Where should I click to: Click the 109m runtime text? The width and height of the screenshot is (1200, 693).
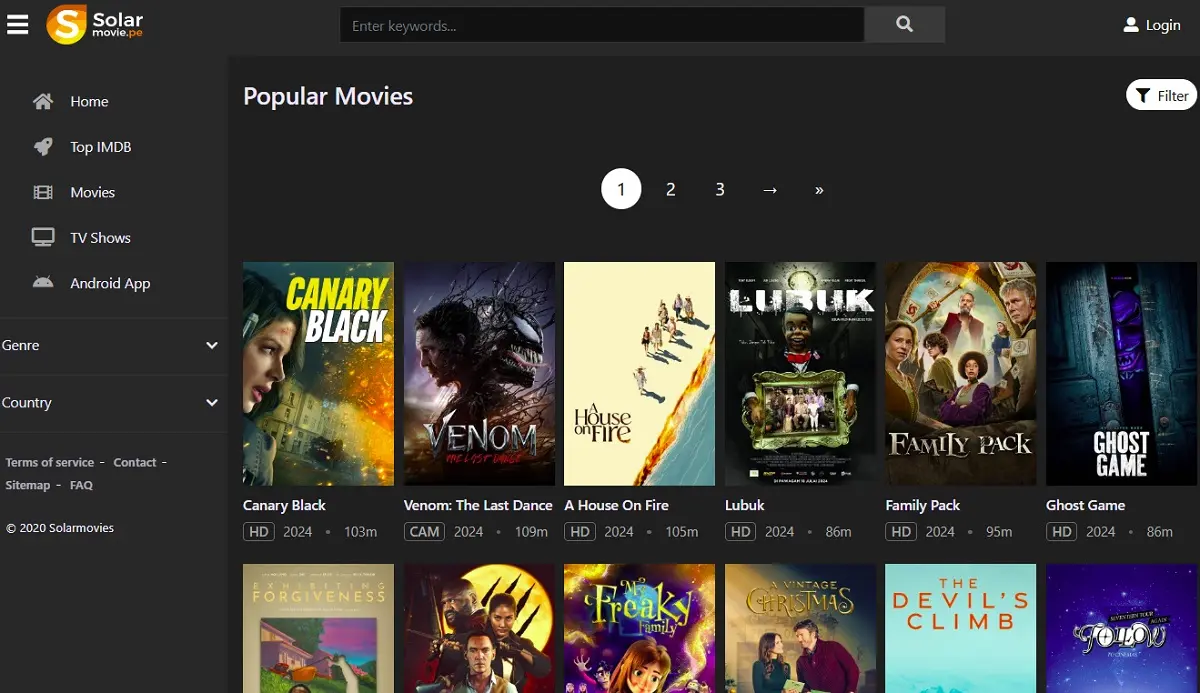531,532
